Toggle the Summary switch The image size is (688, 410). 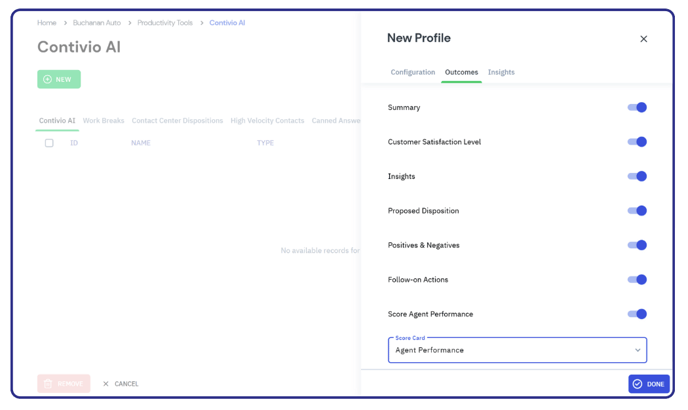(x=637, y=108)
